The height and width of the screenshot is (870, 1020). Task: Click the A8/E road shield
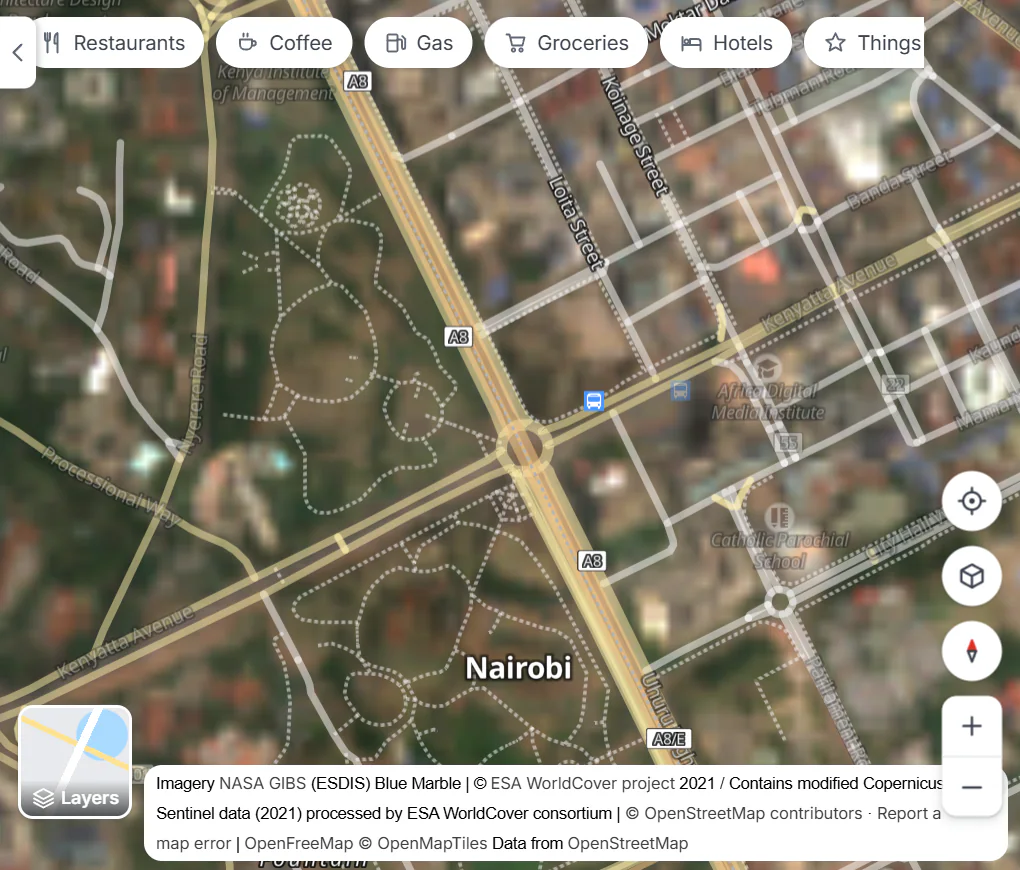669,739
